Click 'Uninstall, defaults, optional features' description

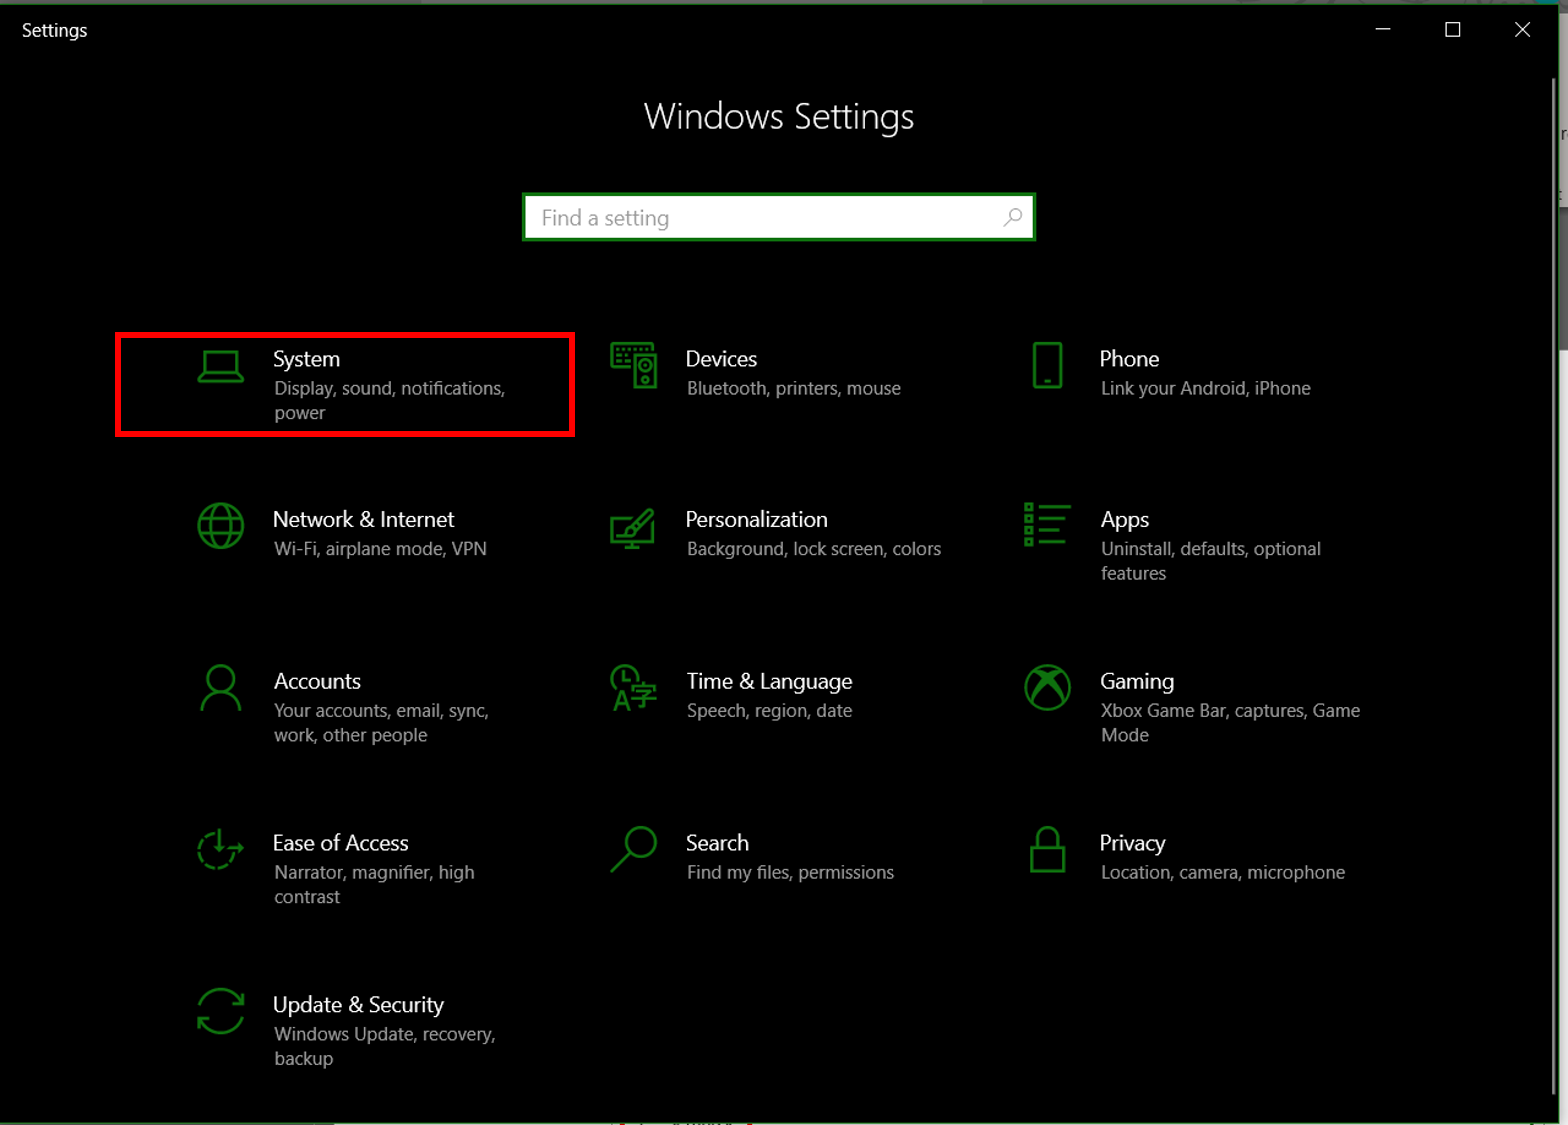[1211, 561]
